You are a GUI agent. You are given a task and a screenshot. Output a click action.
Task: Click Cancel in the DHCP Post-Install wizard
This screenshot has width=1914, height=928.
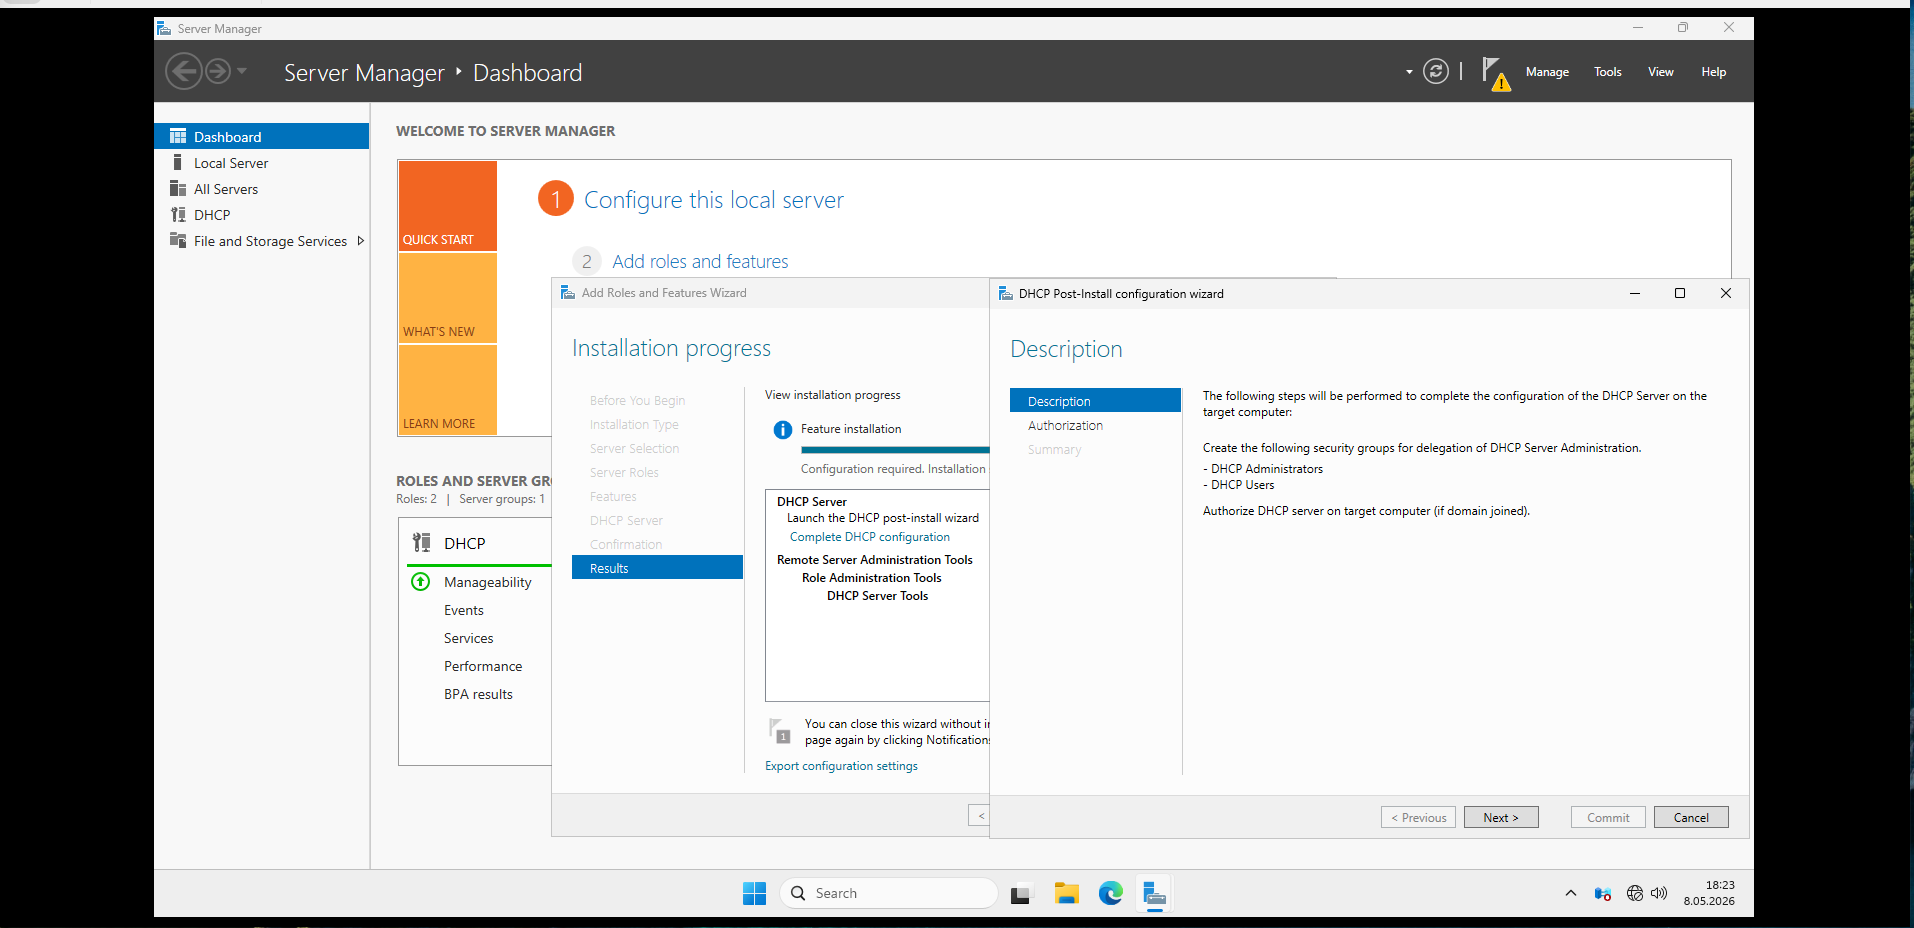[x=1691, y=817]
